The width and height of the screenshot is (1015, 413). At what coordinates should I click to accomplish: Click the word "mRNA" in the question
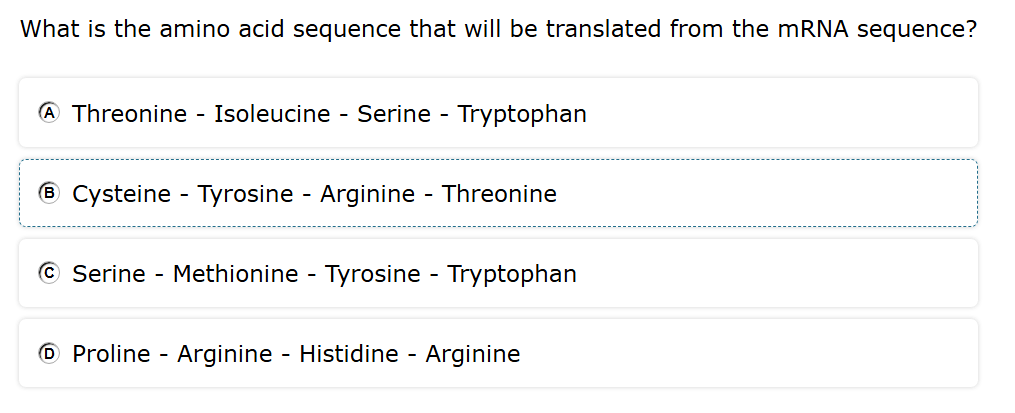(810, 29)
